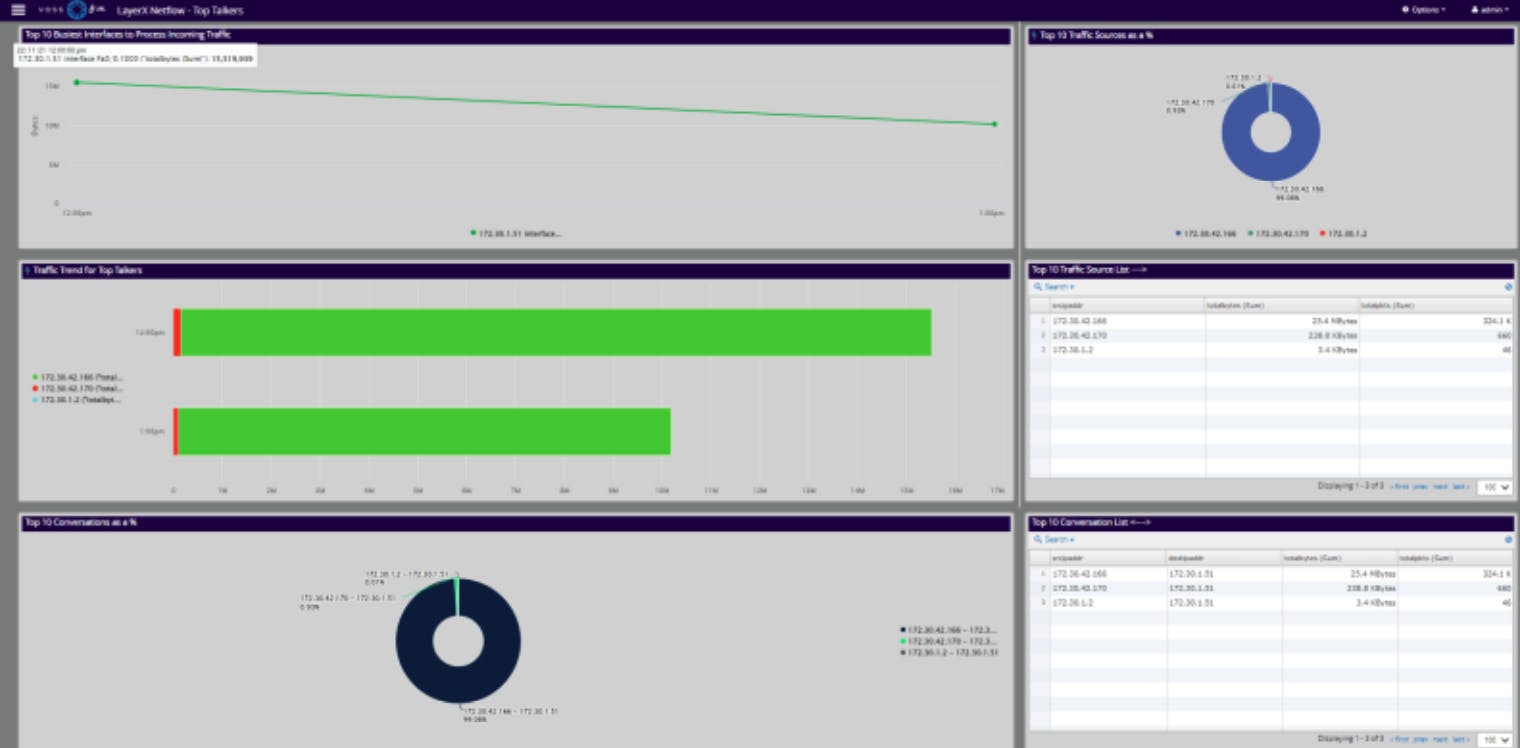Click the 1:00pm data point on line chart
The width and height of the screenshot is (1520, 748).
click(x=994, y=124)
